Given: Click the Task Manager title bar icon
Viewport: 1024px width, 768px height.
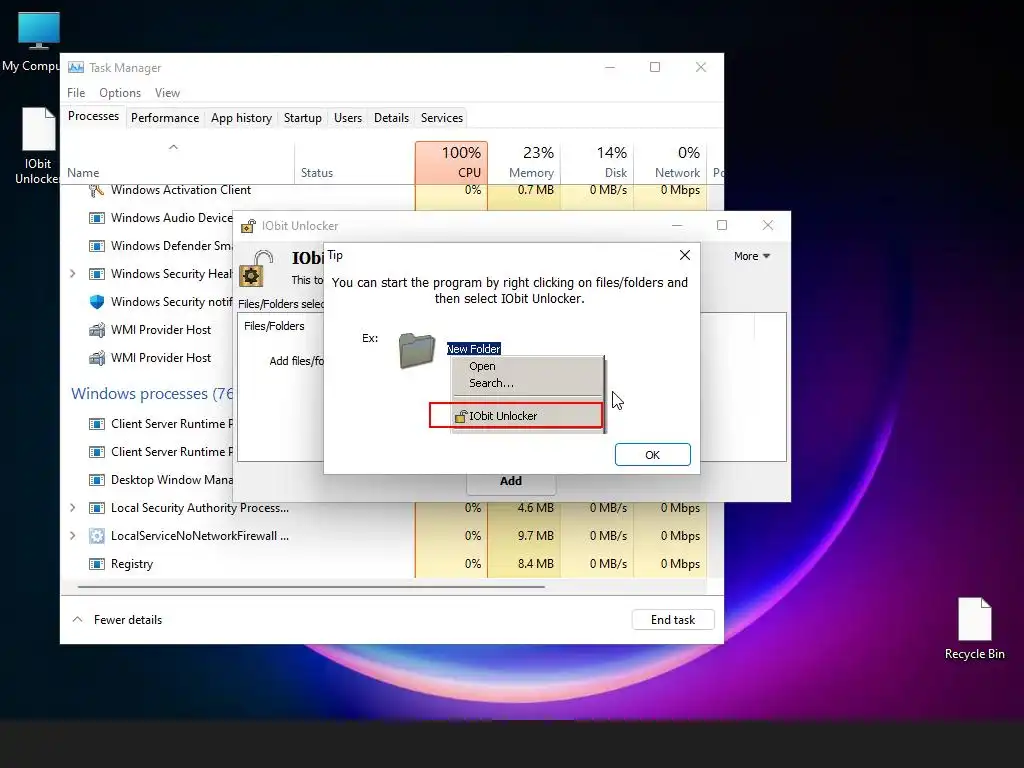Looking at the screenshot, I should point(76,68).
